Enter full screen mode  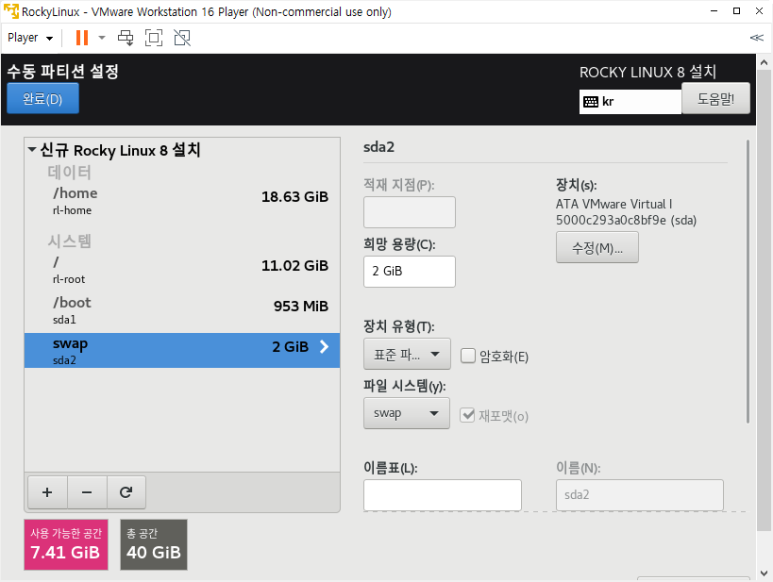point(153,38)
